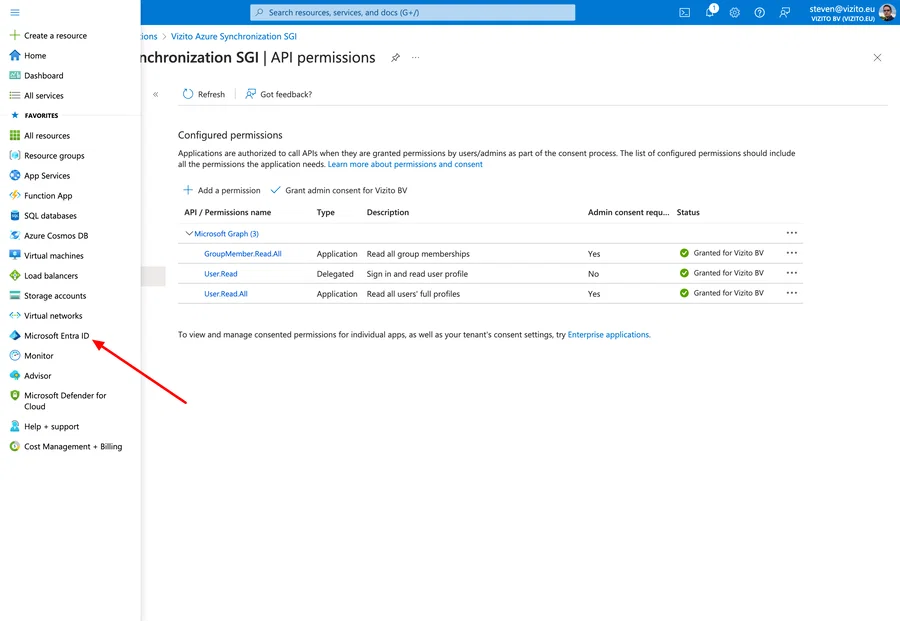
Task: Open the feedback icon in top bar
Action: [x=784, y=12]
